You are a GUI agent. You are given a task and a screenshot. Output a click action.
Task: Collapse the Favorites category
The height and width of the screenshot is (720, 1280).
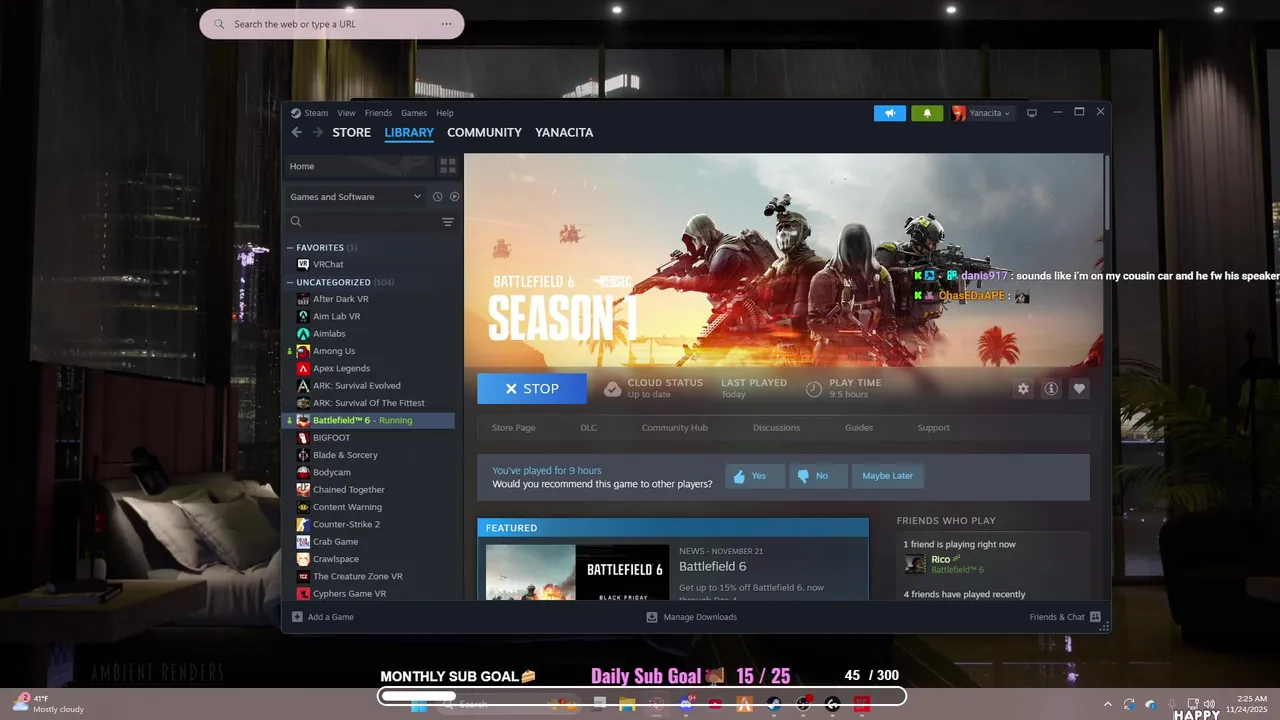[x=290, y=247]
